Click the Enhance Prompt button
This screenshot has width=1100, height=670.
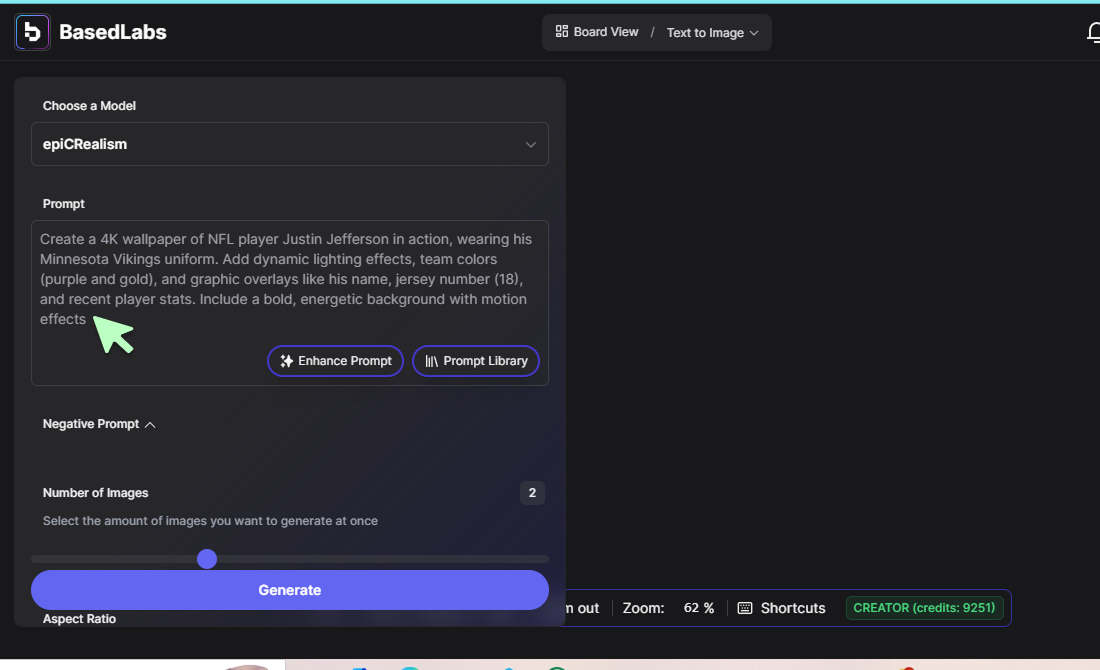pos(335,361)
